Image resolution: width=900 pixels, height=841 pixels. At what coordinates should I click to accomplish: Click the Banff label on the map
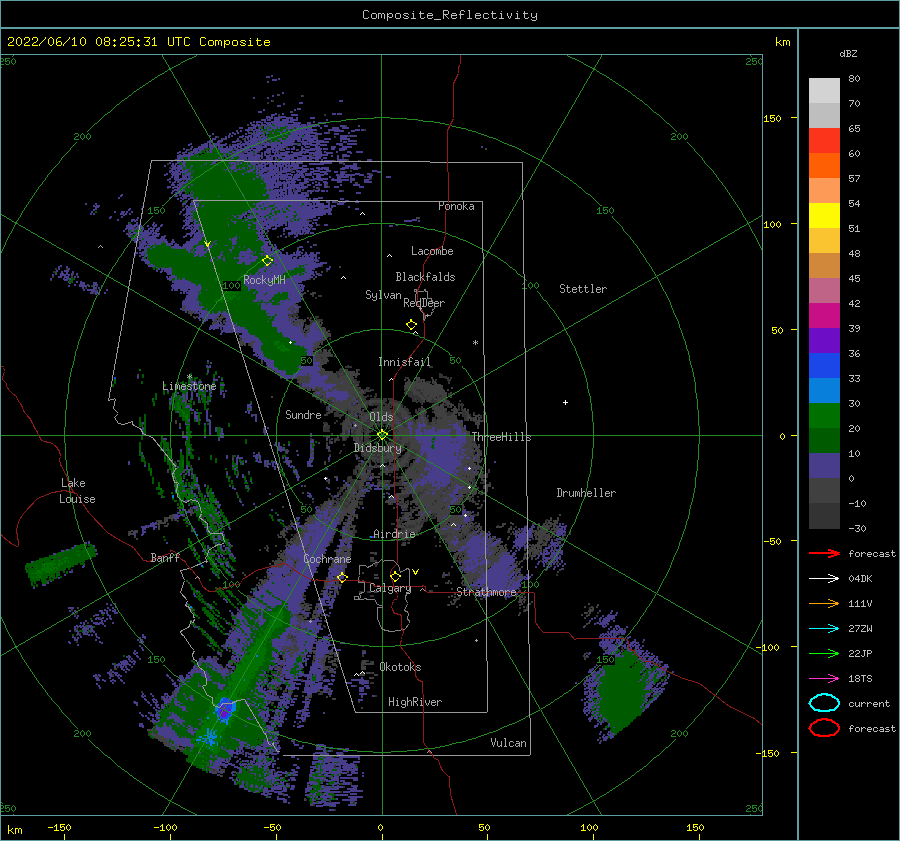pyautogui.click(x=165, y=557)
